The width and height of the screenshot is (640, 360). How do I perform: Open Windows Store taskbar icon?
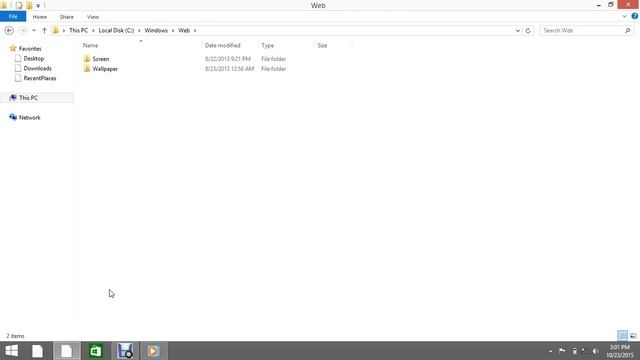pyautogui.click(x=96, y=351)
